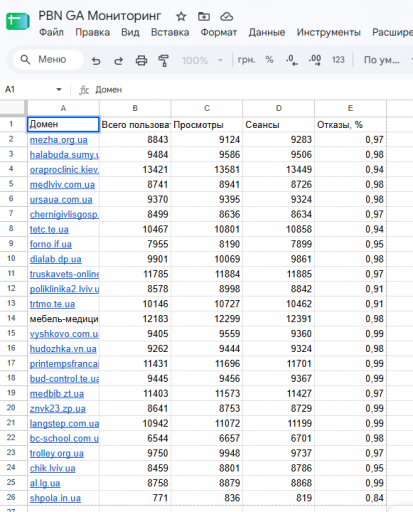Increase the number of decimal places

click(315, 60)
